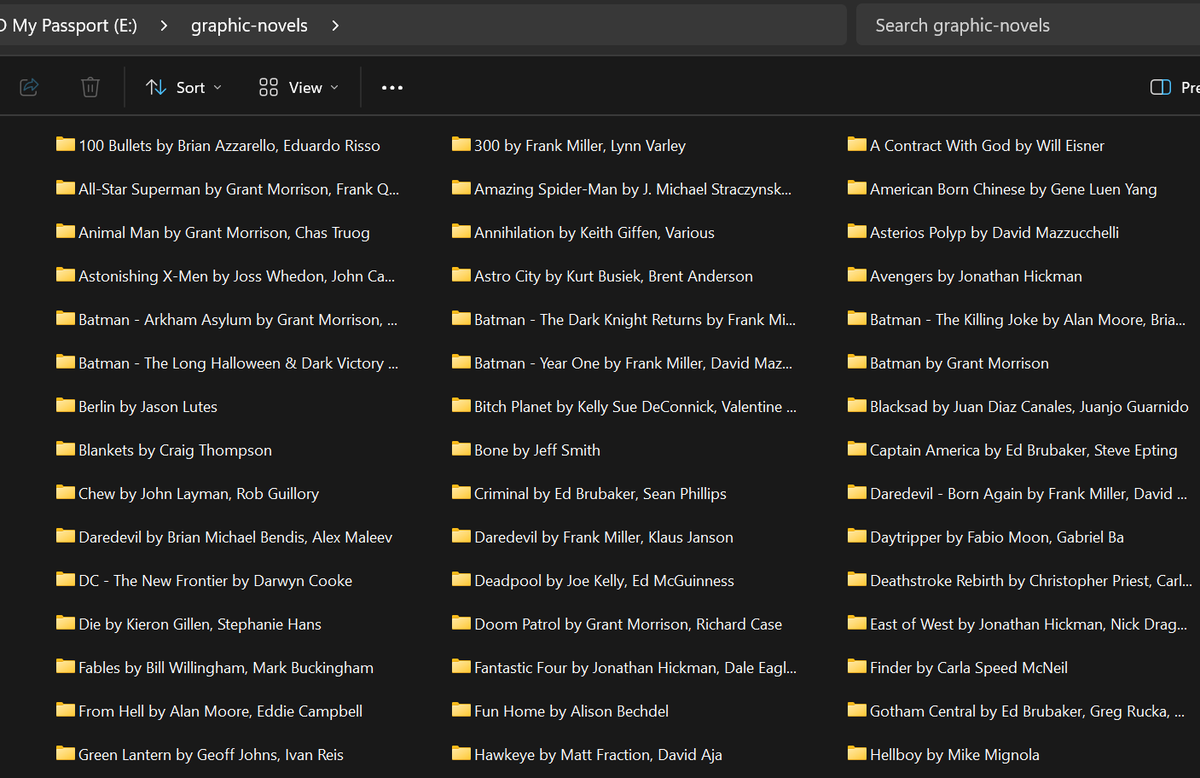Screen dimensions: 1200x778
Task: Select folder icon for Animal Man
Action: coord(66,232)
